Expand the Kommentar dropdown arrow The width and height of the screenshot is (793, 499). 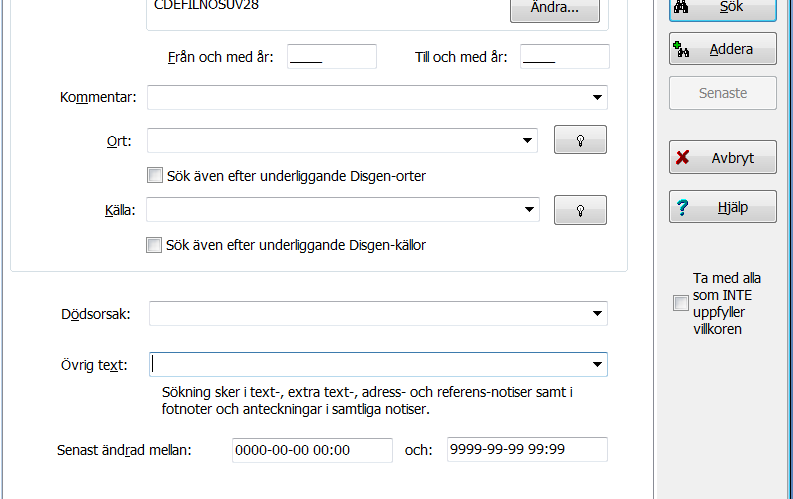click(x=597, y=97)
